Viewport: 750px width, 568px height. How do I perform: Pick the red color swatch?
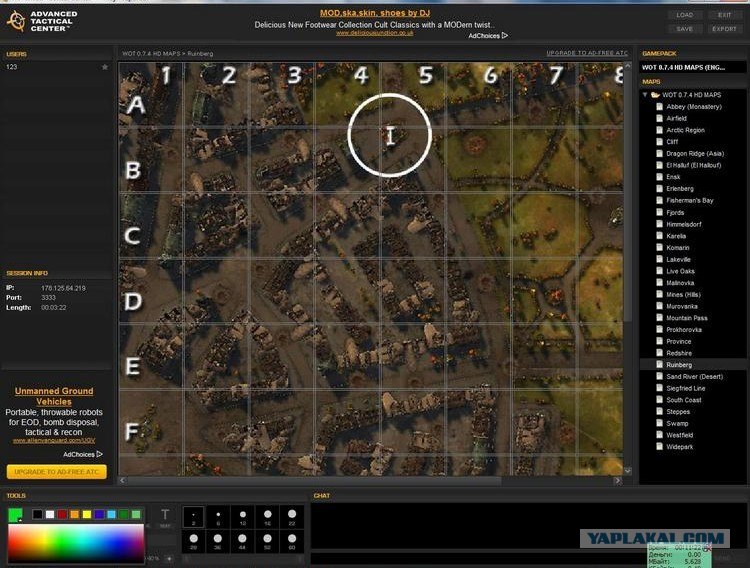click(62, 514)
